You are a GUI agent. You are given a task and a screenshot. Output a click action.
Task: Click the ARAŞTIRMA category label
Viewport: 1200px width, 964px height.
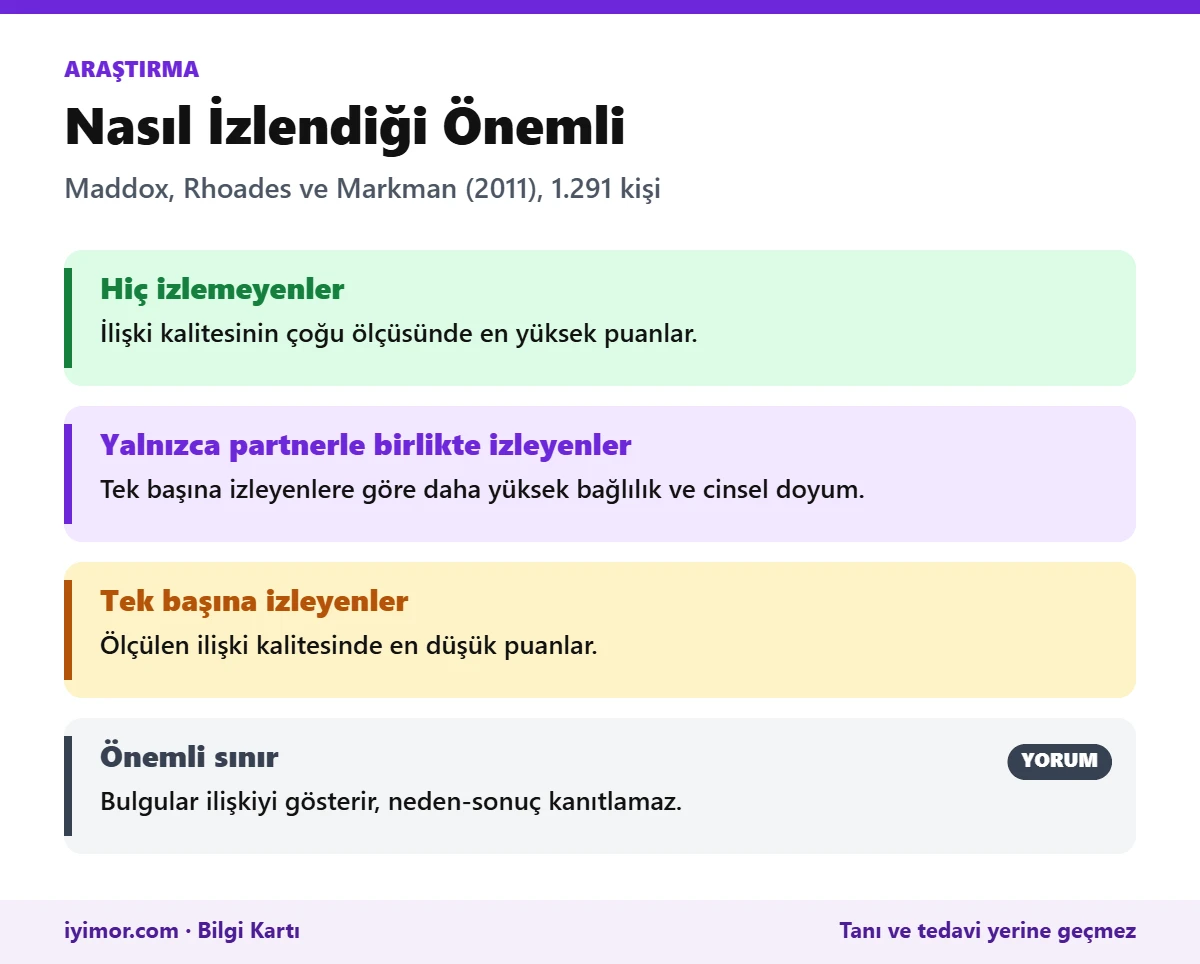point(132,69)
